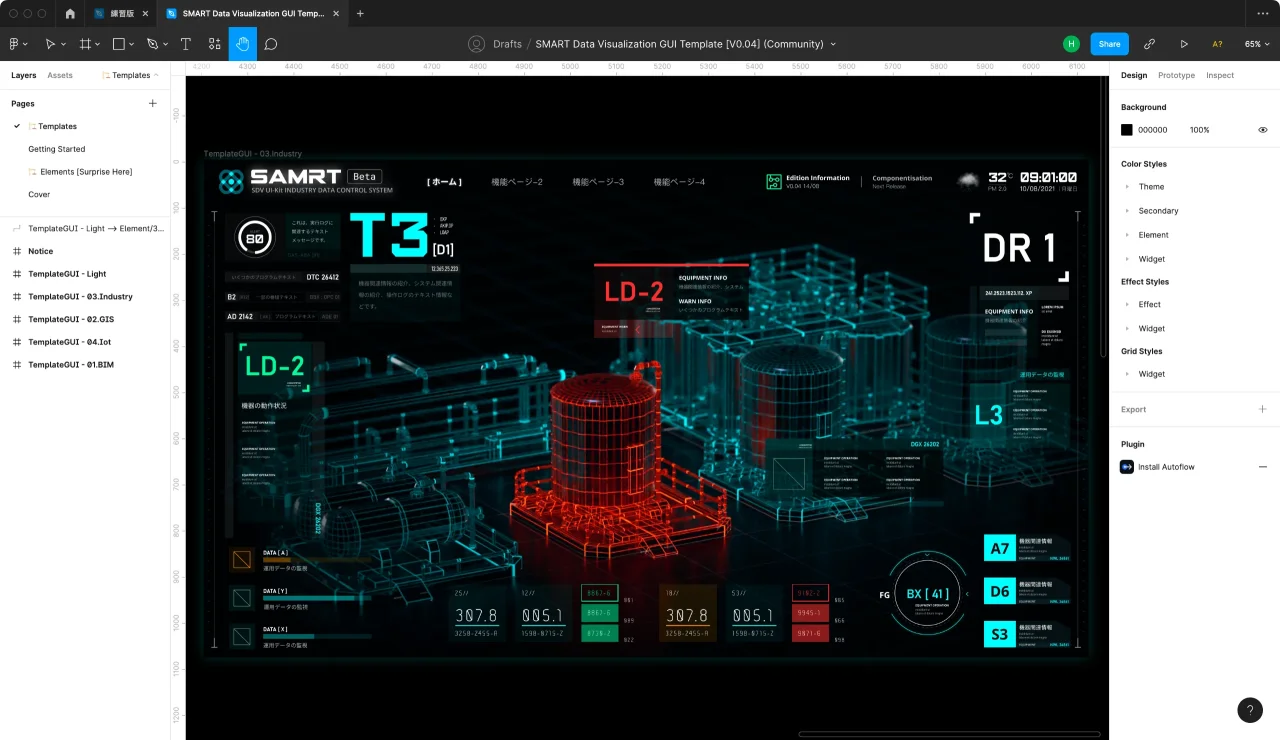The image size is (1280, 740).
Task: Activate the Hand tool
Action: pos(243,44)
